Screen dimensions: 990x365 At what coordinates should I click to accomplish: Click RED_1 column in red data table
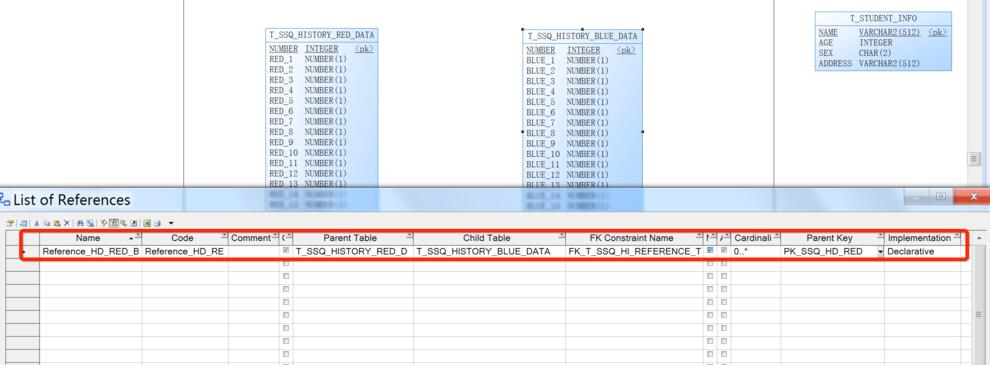307,59
